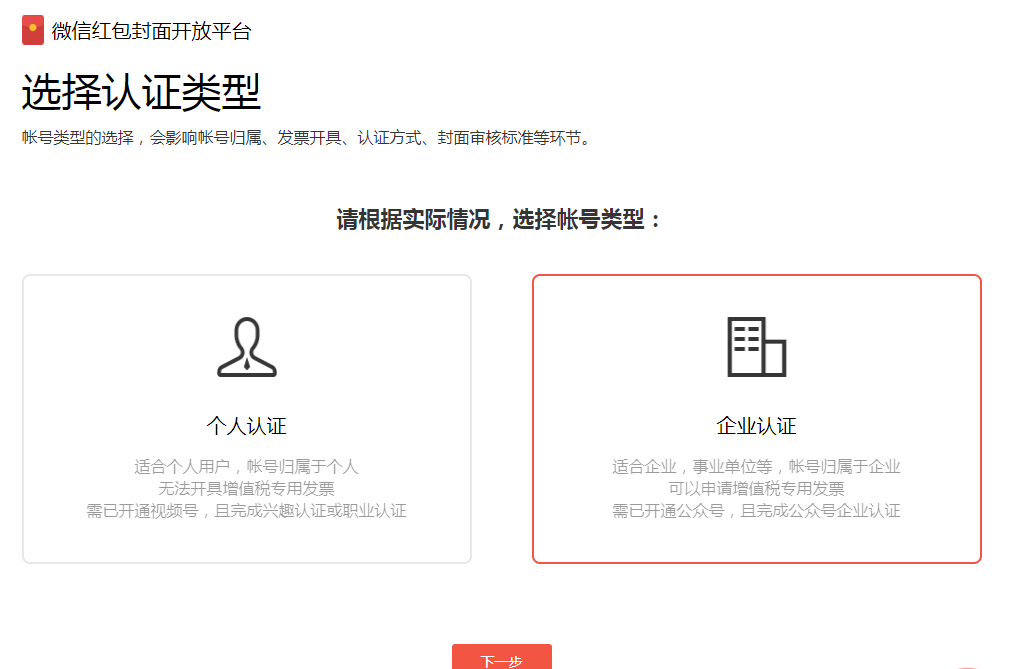This screenshot has width=1027, height=669.
Task: Open the 微信红包封面开放平台 title link
Action: (151, 31)
